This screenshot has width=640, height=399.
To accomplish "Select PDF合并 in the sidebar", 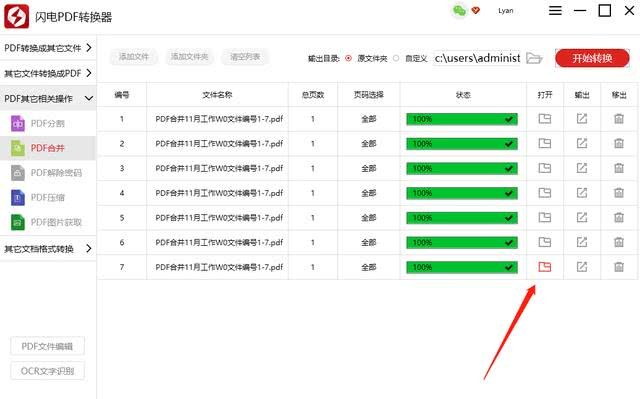I will pyautogui.click(x=48, y=148).
